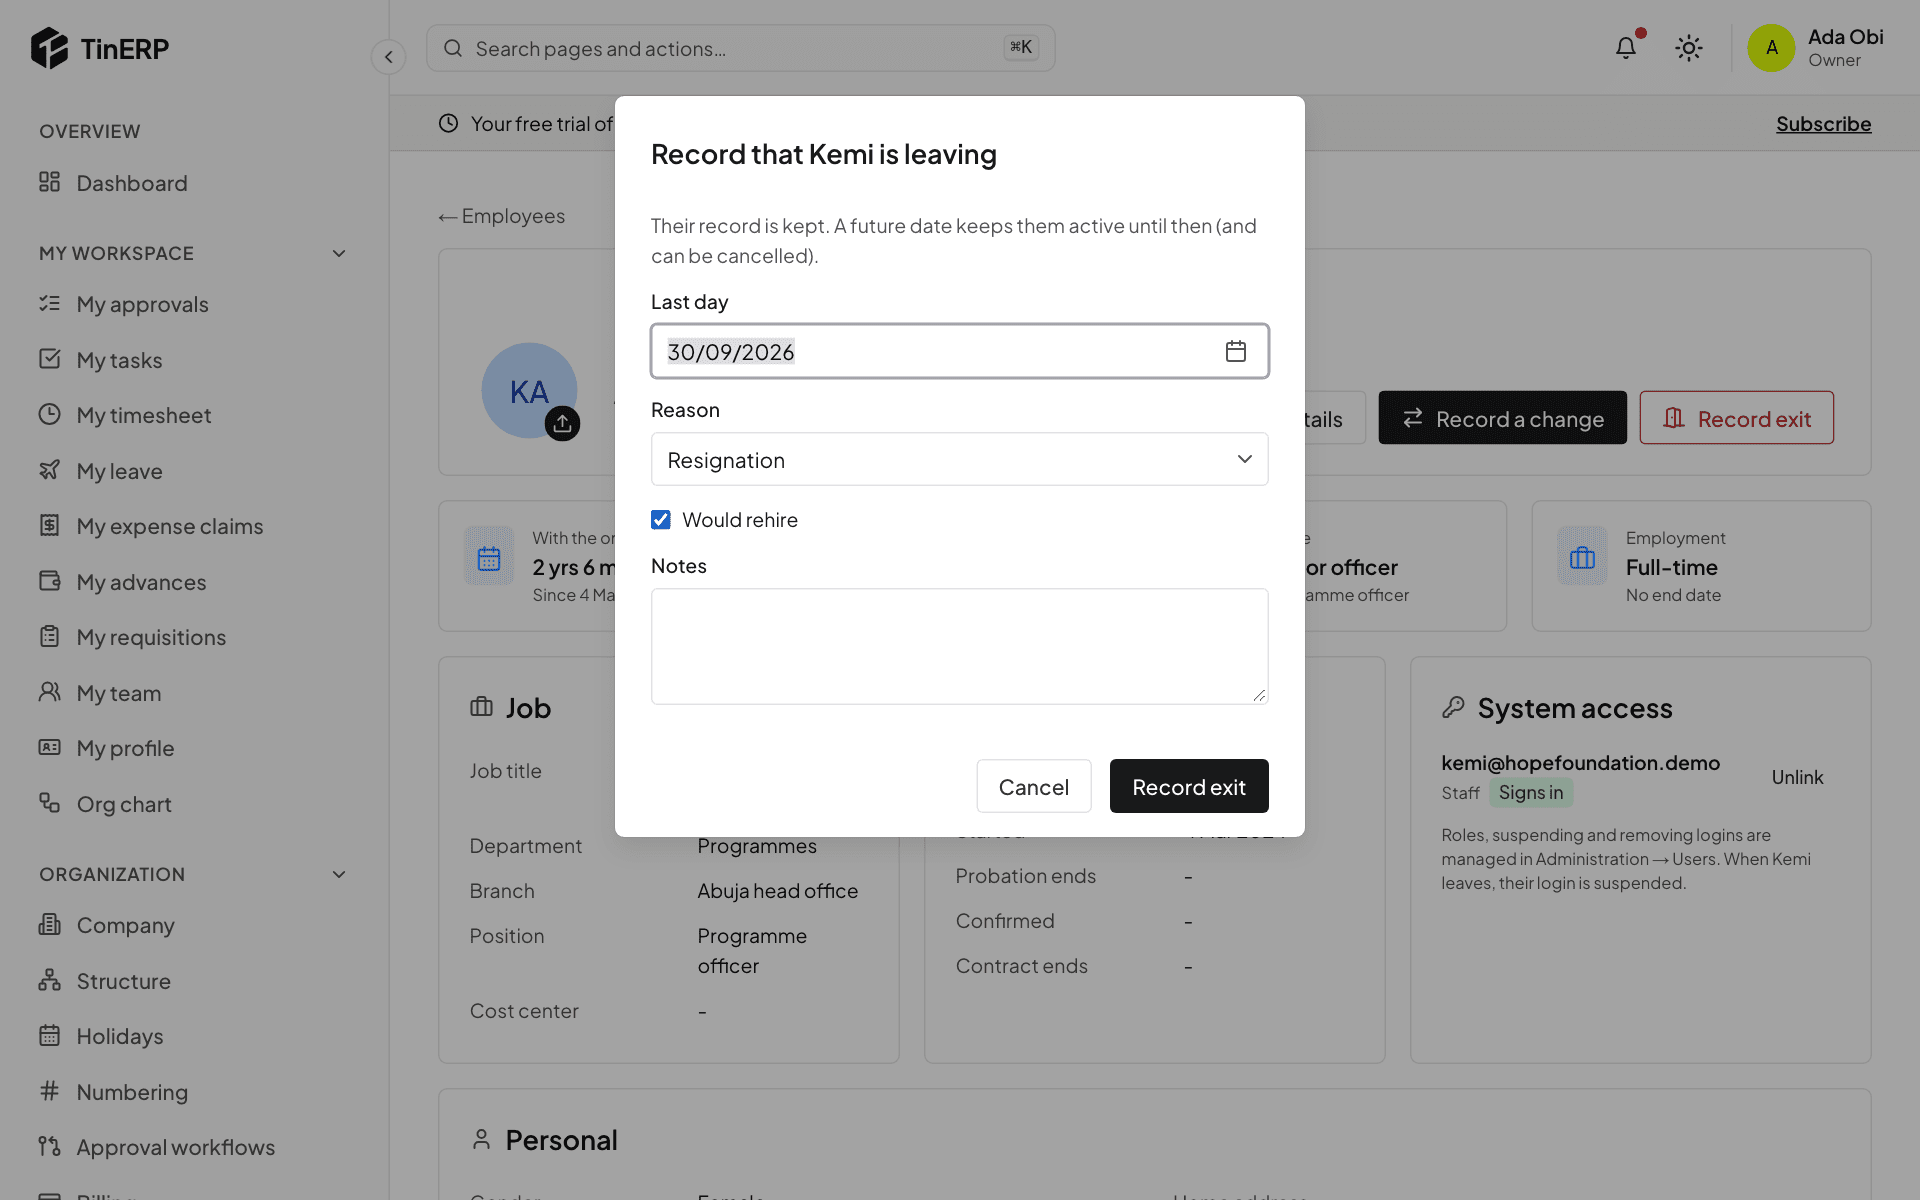1920x1200 pixels.
Task: Click Record a change button
Action: 1503,418
